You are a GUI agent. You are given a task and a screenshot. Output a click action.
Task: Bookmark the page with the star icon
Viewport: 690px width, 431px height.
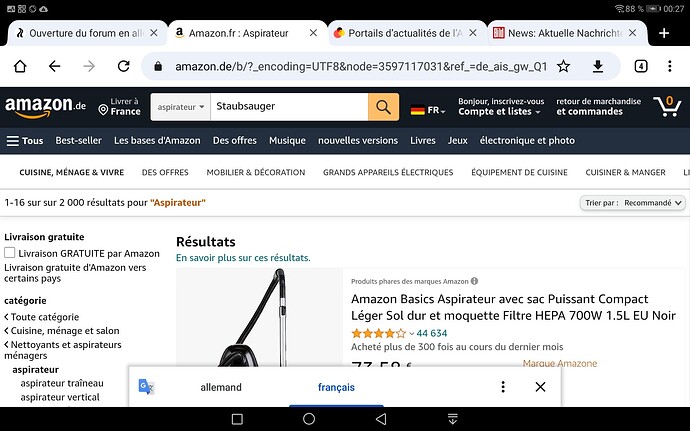pyautogui.click(x=564, y=67)
